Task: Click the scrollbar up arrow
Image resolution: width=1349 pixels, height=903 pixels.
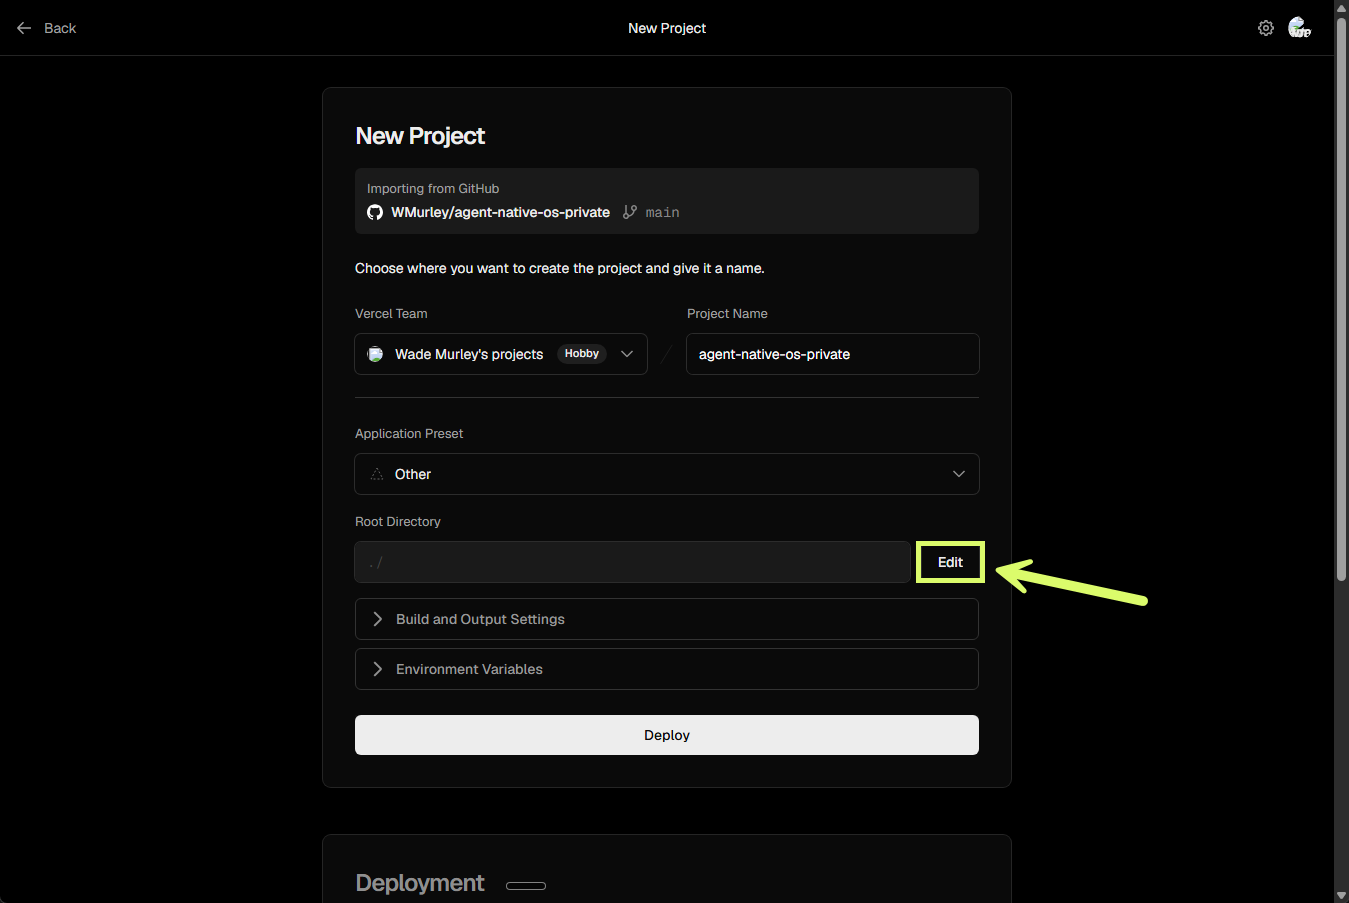Action: pos(1341,8)
